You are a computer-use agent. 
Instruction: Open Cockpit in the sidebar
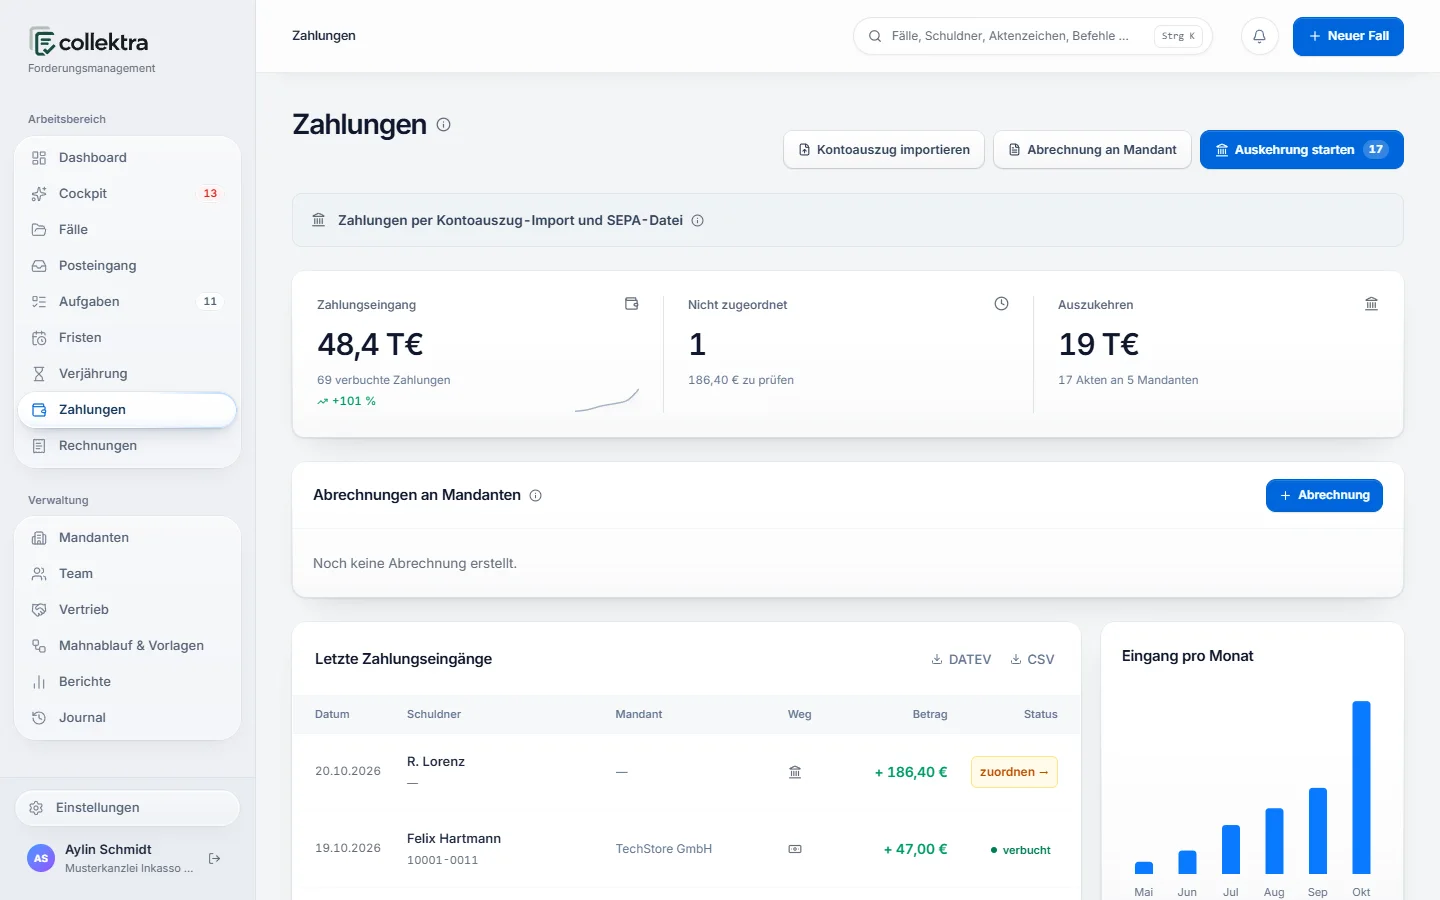pyautogui.click(x=128, y=194)
